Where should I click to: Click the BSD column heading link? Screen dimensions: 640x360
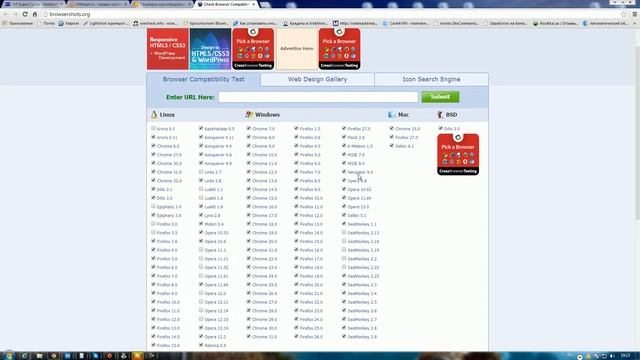pos(451,115)
